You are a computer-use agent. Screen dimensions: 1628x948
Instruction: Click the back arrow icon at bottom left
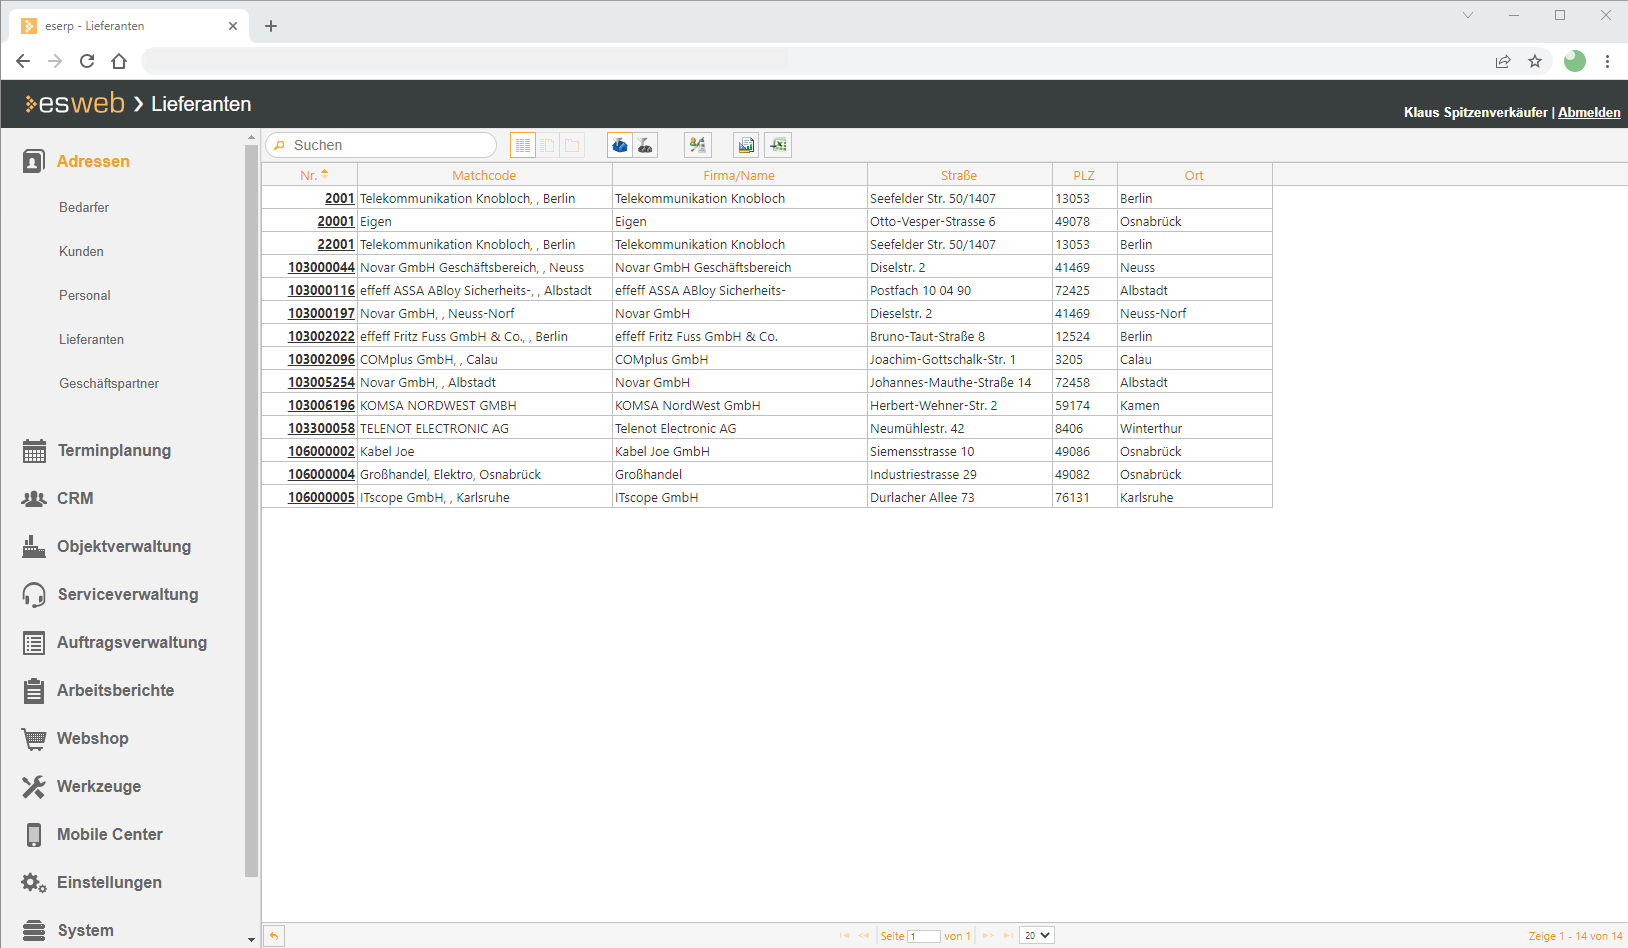click(x=274, y=936)
